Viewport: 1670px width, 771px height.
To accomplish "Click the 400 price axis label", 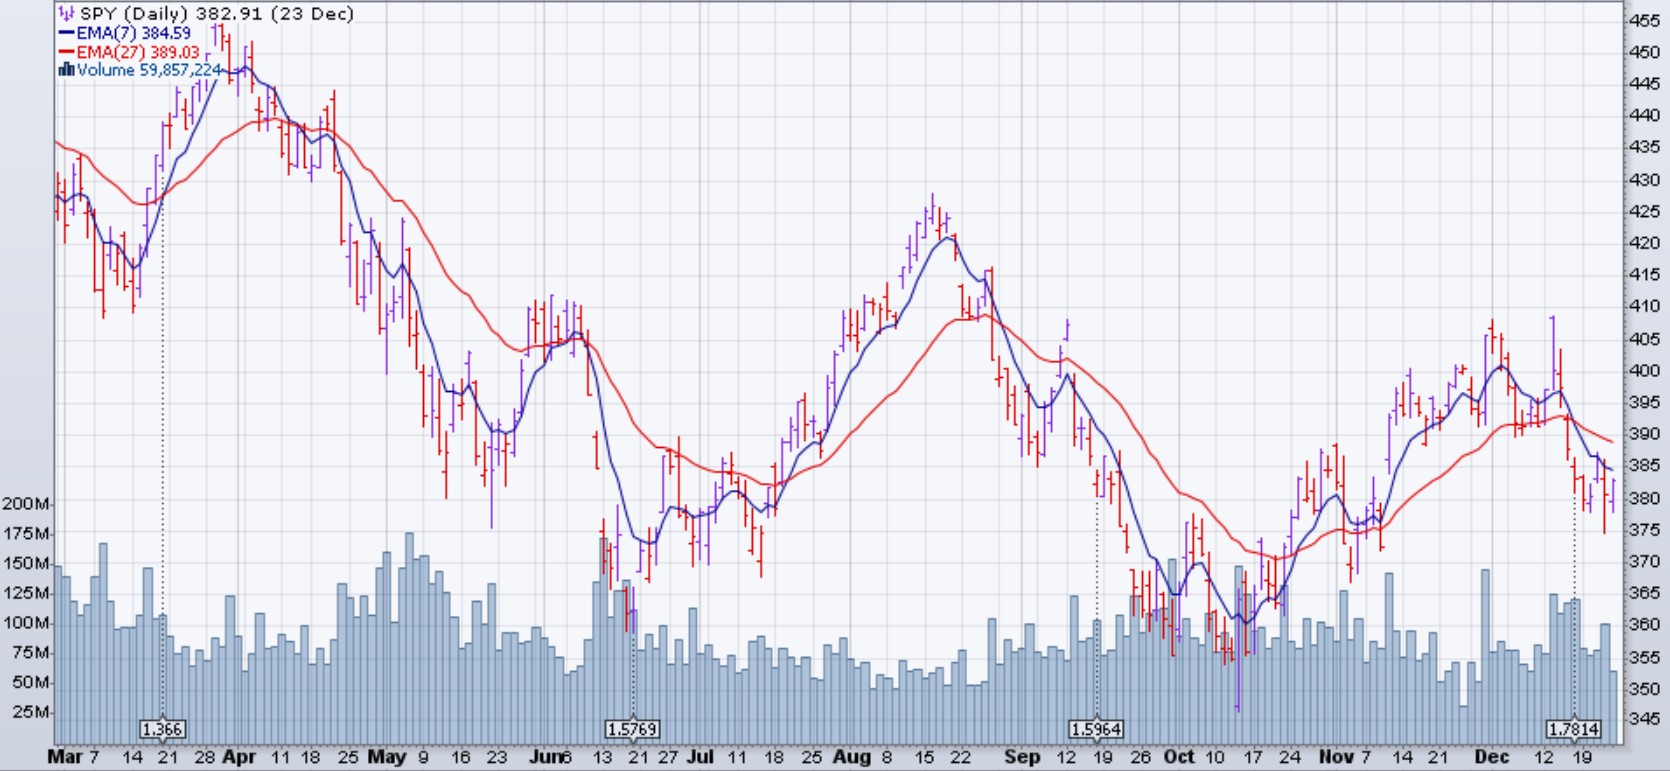I will coord(1645,371).
